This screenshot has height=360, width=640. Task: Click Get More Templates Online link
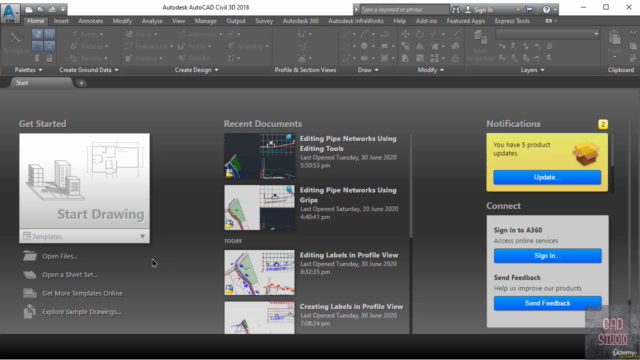click(x=82, y=293)
